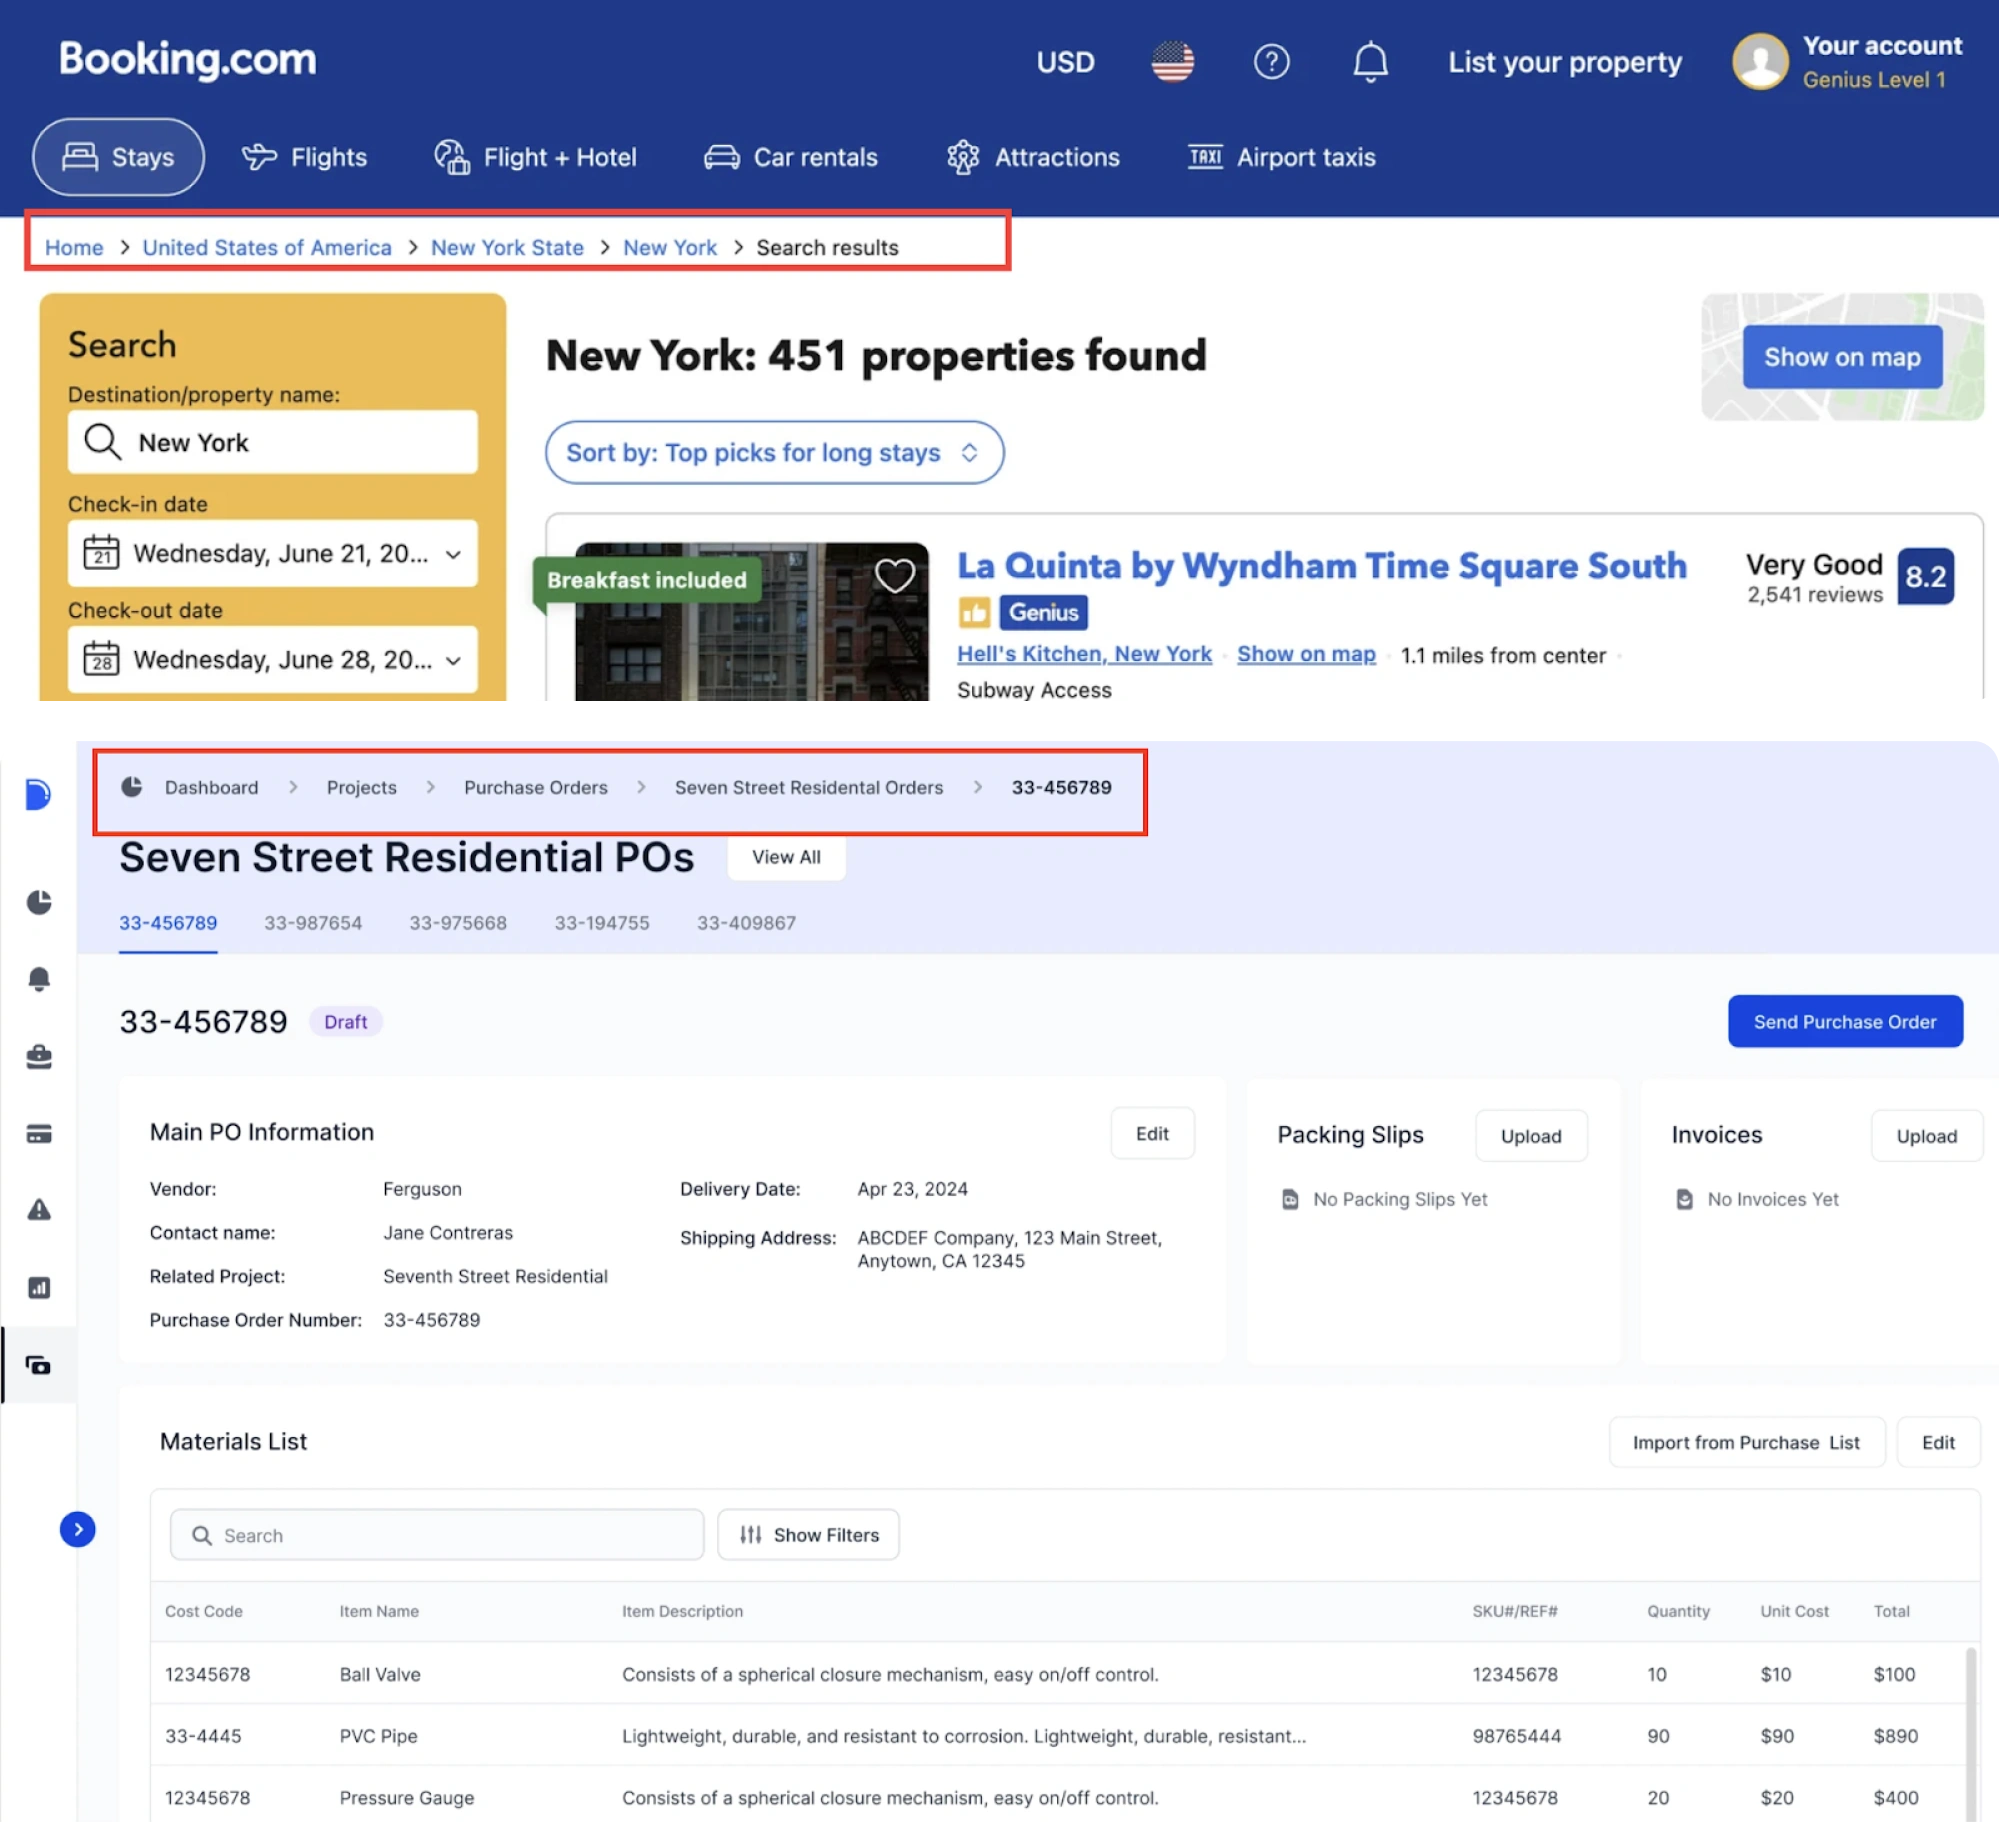Open reports via the bar chart sidebar icon
The height and width of the screenshot is (1822, 1999).
pyautogui.click(x=39, y=1288)
